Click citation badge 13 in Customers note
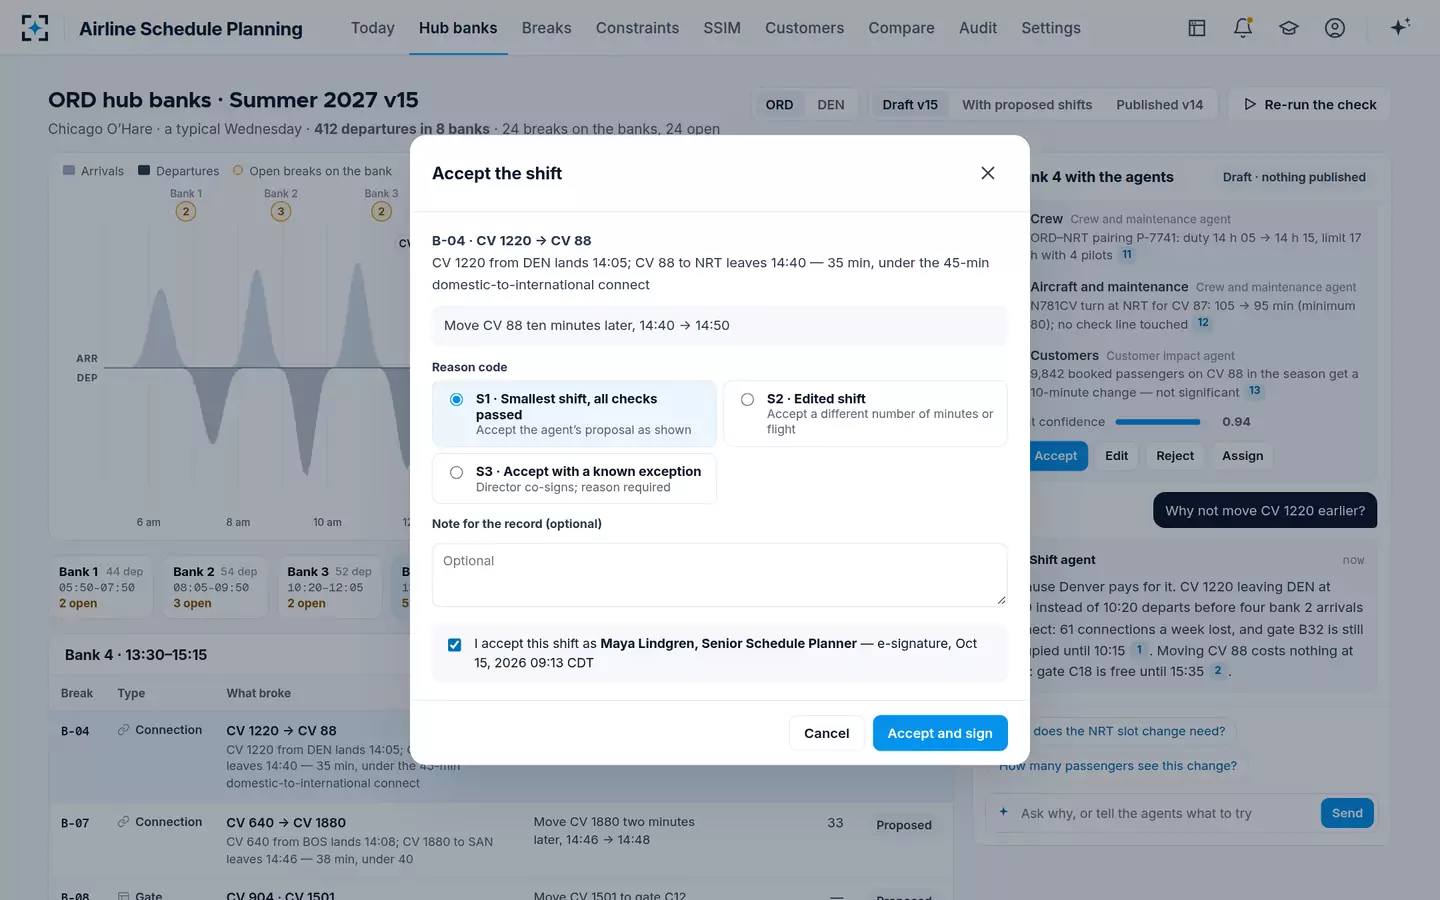 pos(1254,391)
